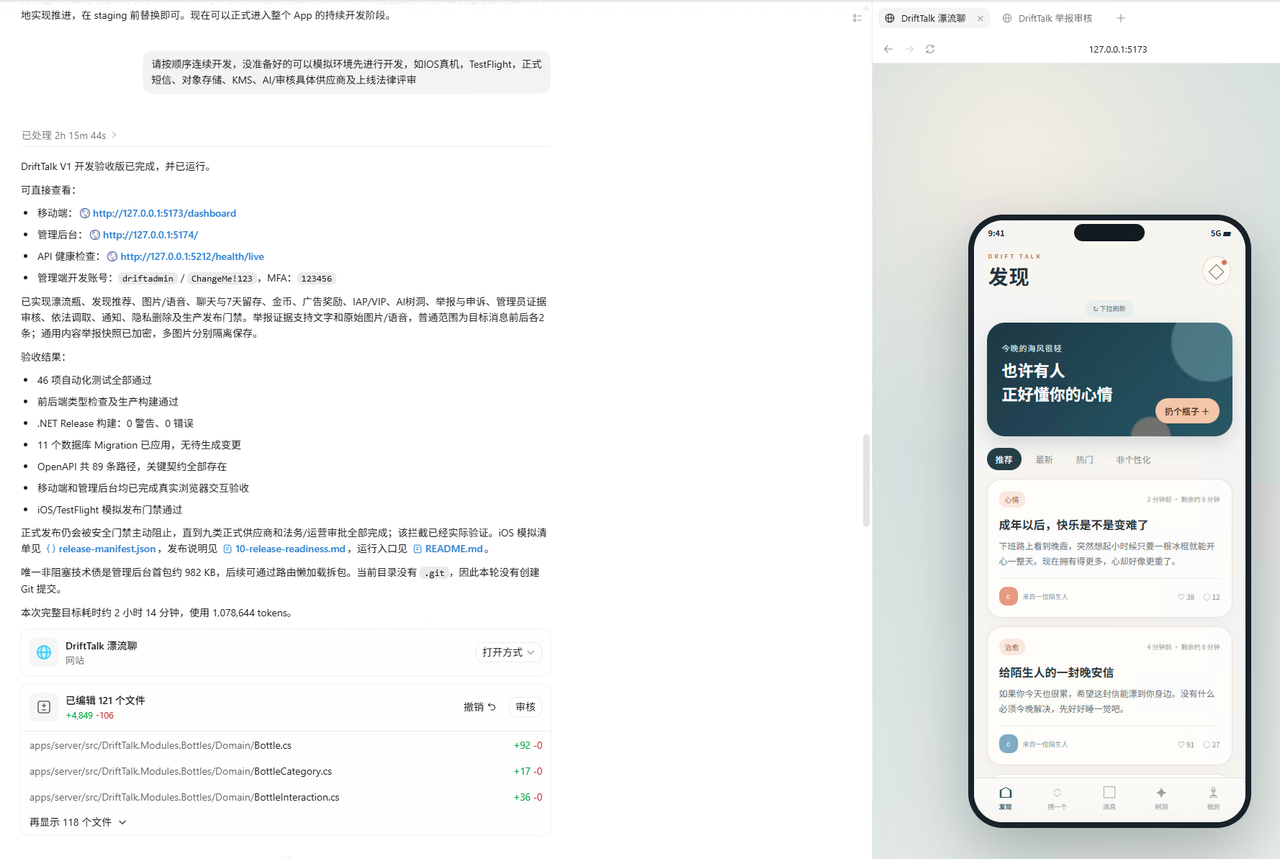Open comments 27 on 晚安信 post
Screen dimensions: 1280x859
pyautogui.click(x=1211, y=744)
